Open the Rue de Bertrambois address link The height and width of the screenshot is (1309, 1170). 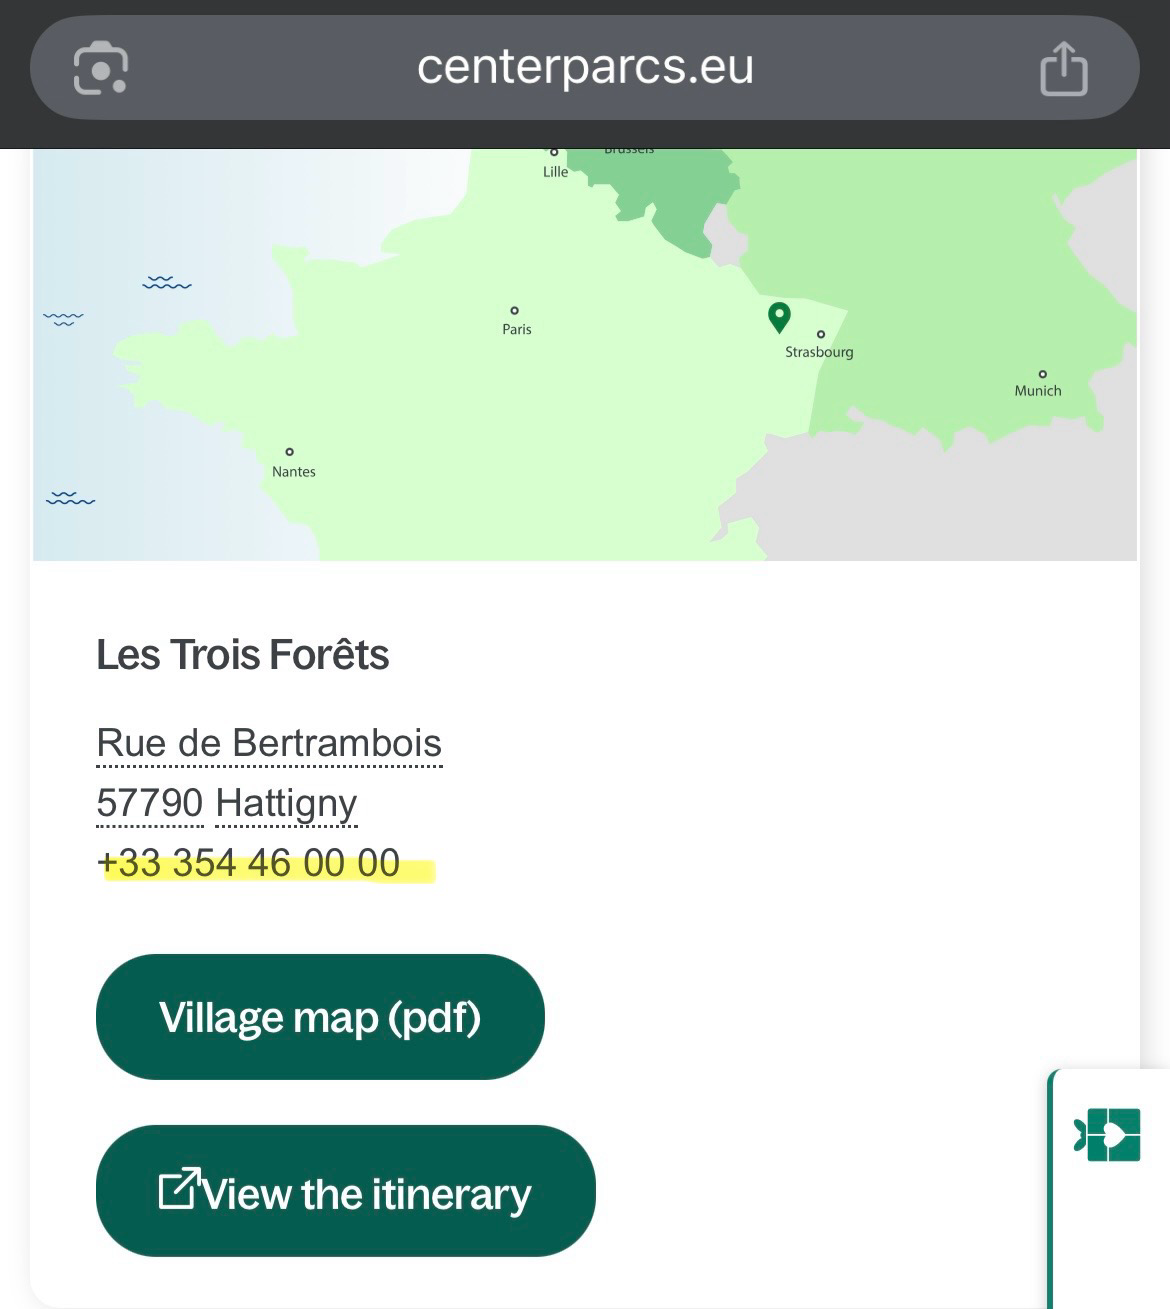[x=269, y=744]
